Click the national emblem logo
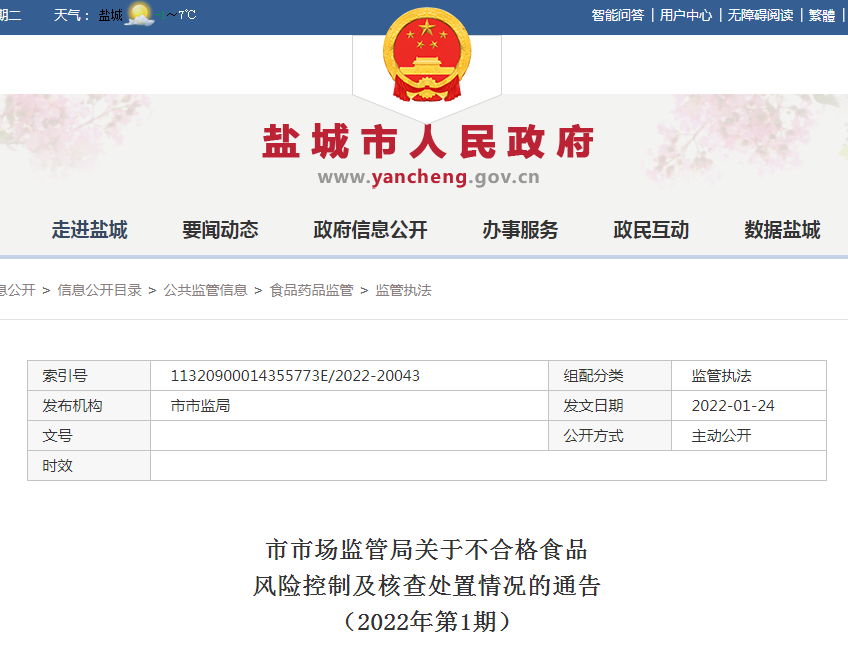The width and height of the screenshot is (848, 646). 427,56
